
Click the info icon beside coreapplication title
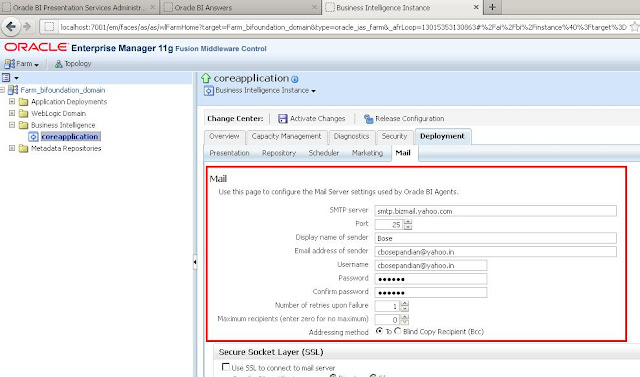[295, 79]
